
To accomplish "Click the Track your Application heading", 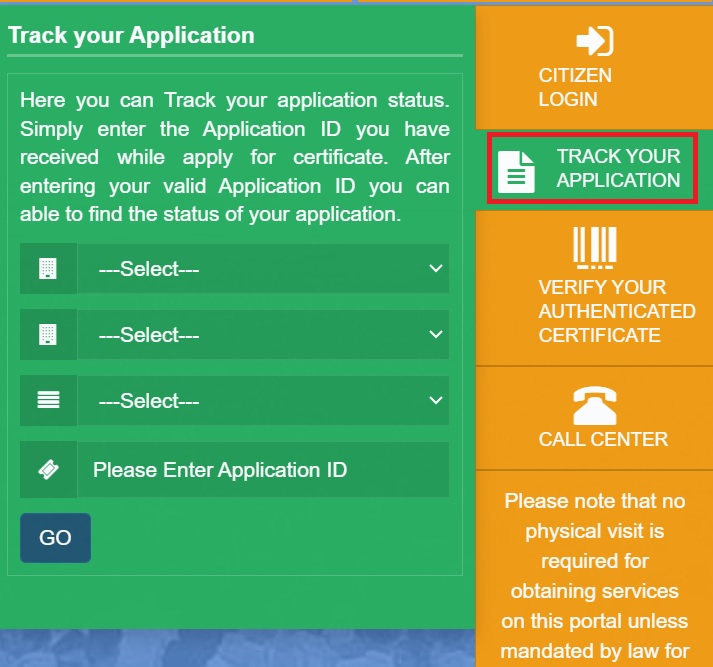I will (x=131, y=35).
